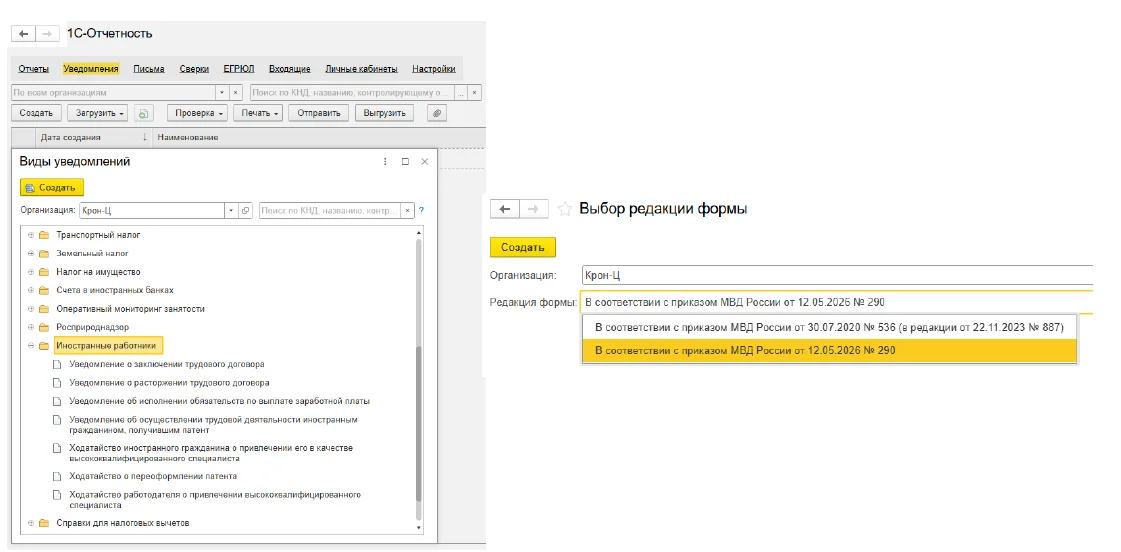This screenshot has width=1121, height=552.
Task: Open the Личные кабинеты tab
Action: tap(361, 69)
